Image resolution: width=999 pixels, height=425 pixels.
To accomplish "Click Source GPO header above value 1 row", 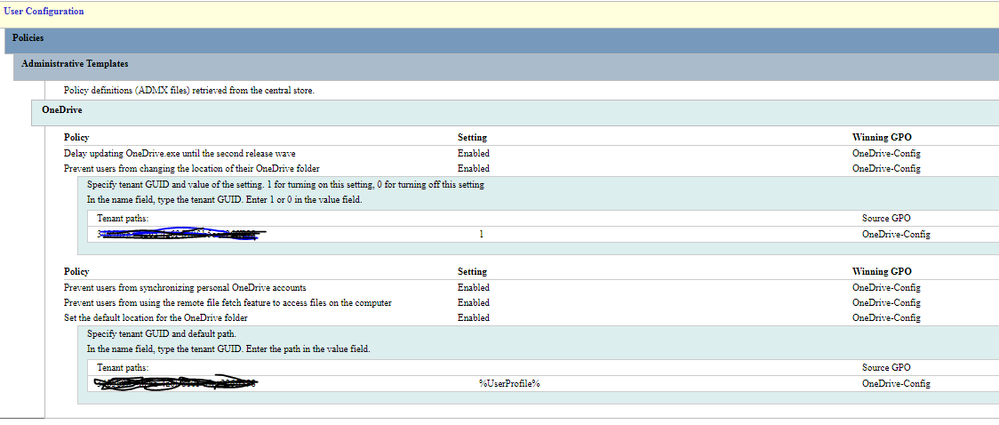I will tap(886, 218).
